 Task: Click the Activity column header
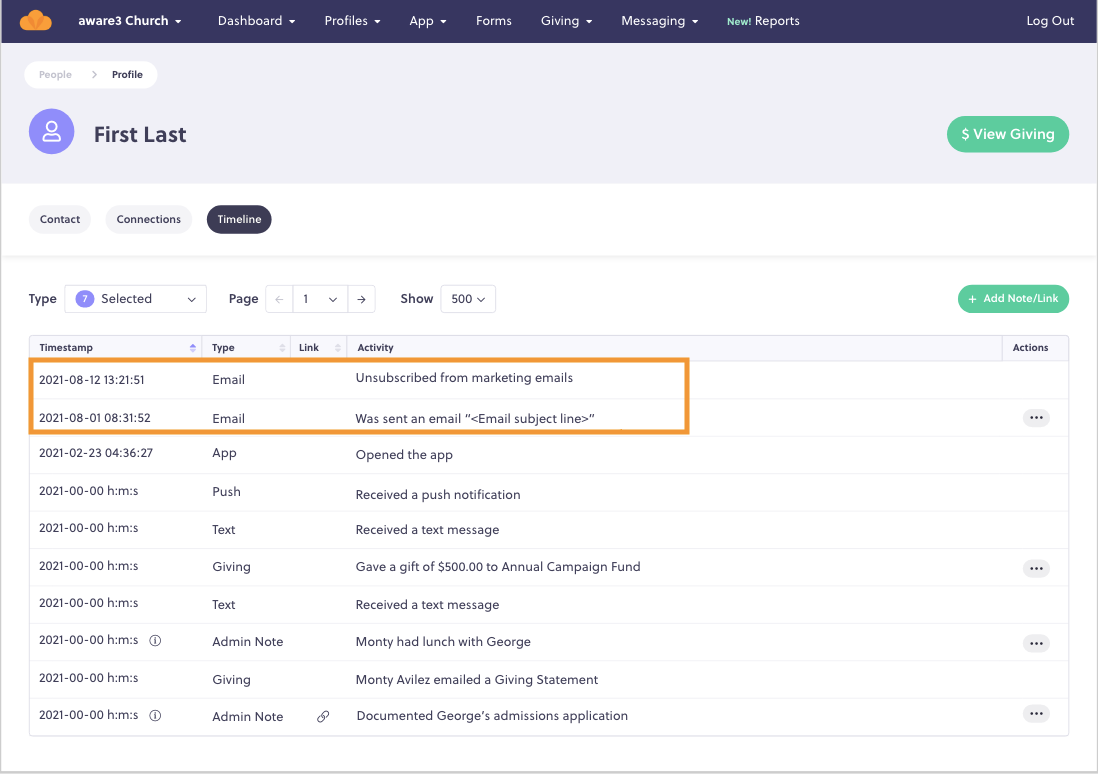click(x=375, y=348)
